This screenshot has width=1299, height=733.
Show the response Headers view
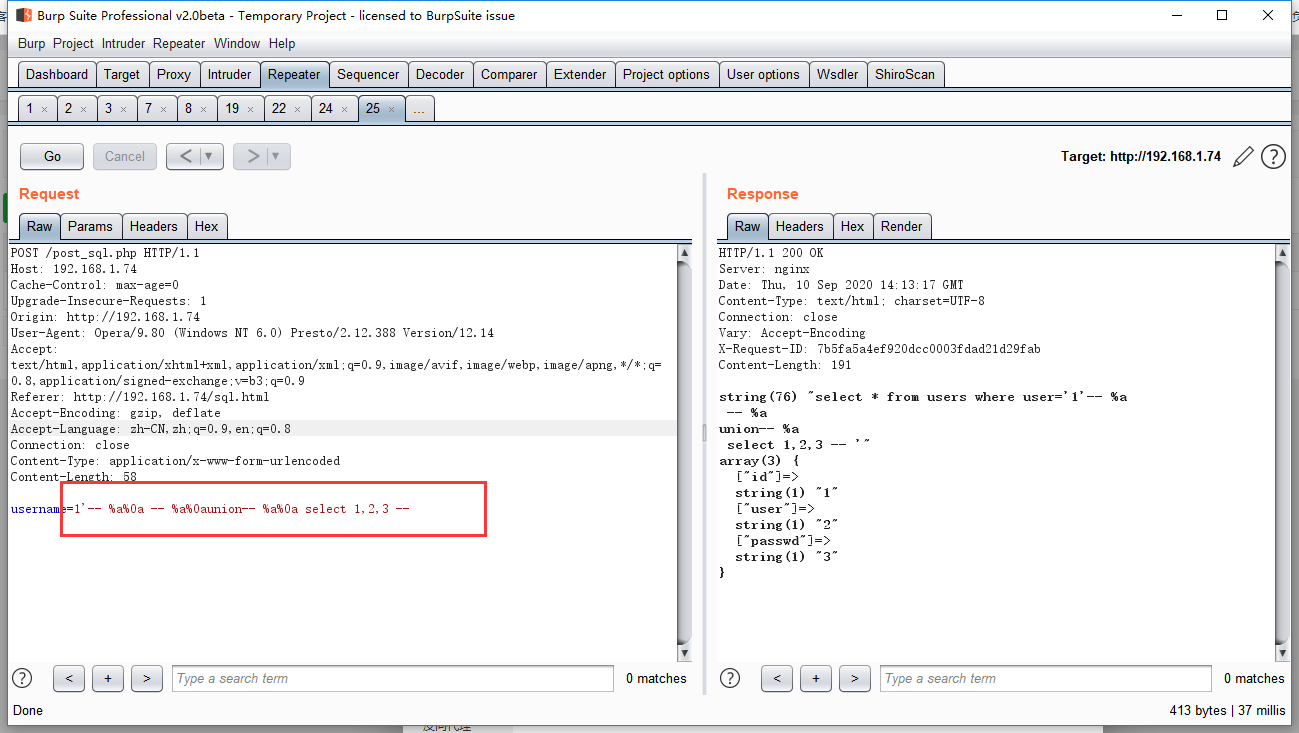(x=799, y=226)
